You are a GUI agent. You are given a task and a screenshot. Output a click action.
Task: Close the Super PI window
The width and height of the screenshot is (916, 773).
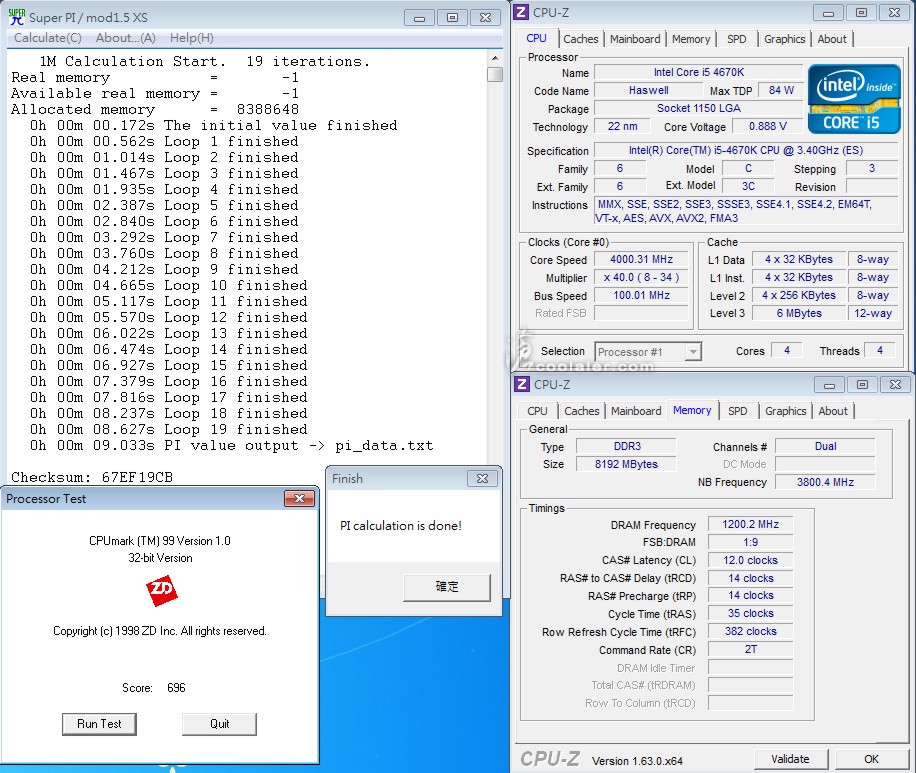(x=485, y=18)
